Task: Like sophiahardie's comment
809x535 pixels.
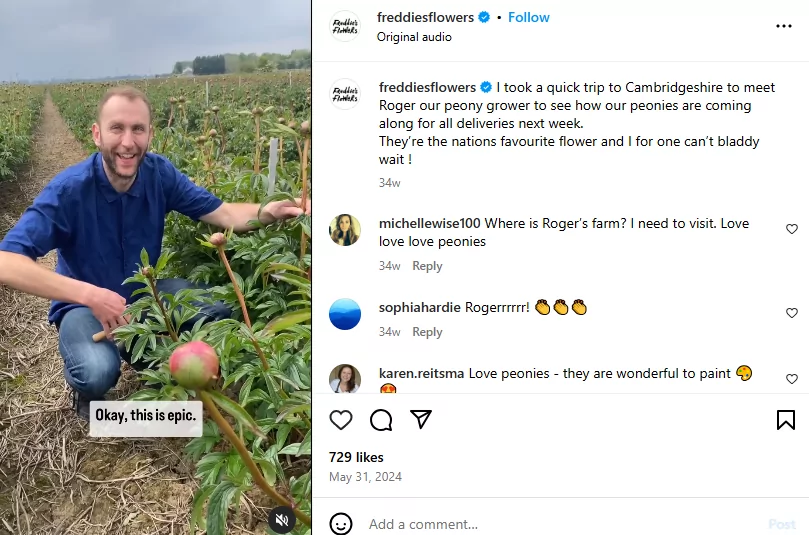Action: pos(792,313)
